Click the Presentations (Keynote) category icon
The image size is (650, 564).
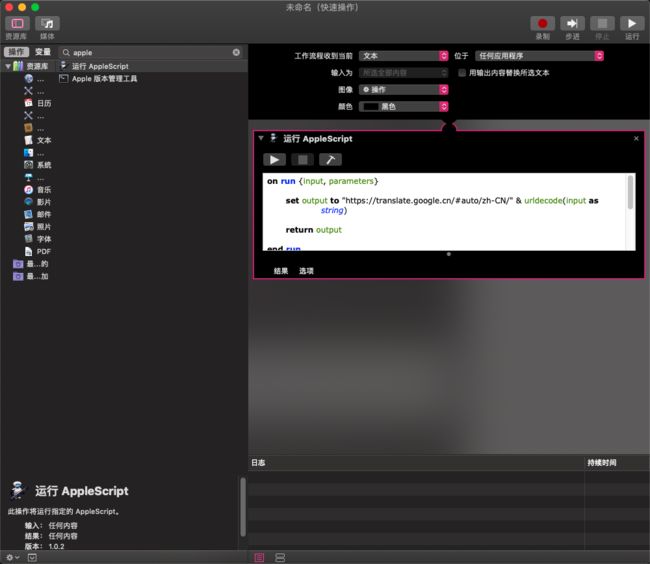coord(29,177)
